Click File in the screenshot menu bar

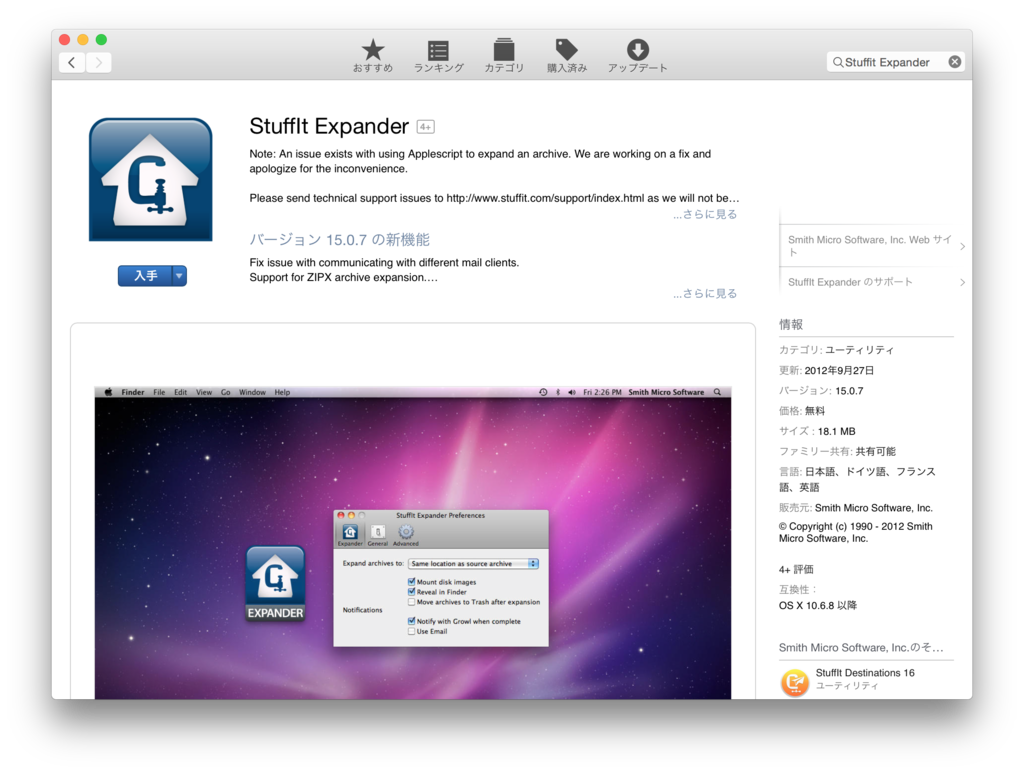click(x=159, y=392)
